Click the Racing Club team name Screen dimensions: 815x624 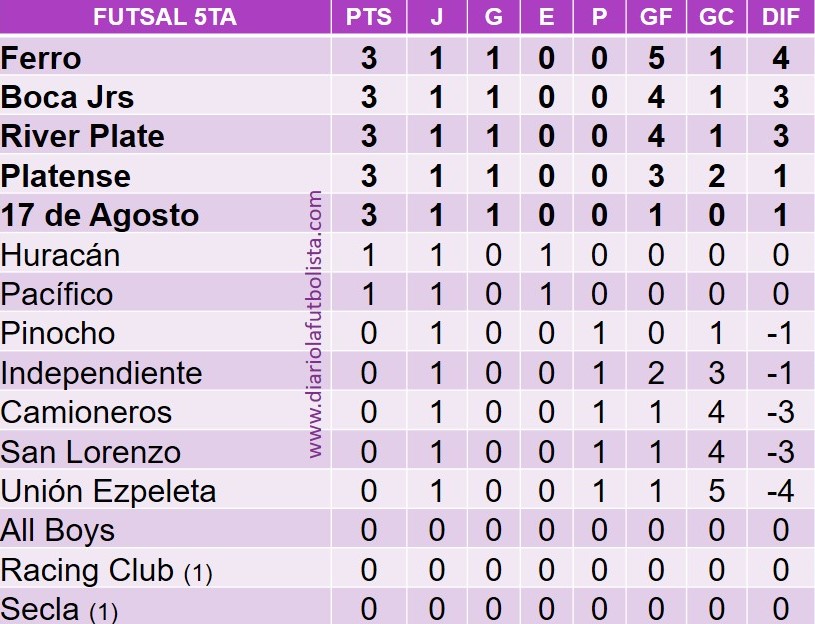pos(88,570)
